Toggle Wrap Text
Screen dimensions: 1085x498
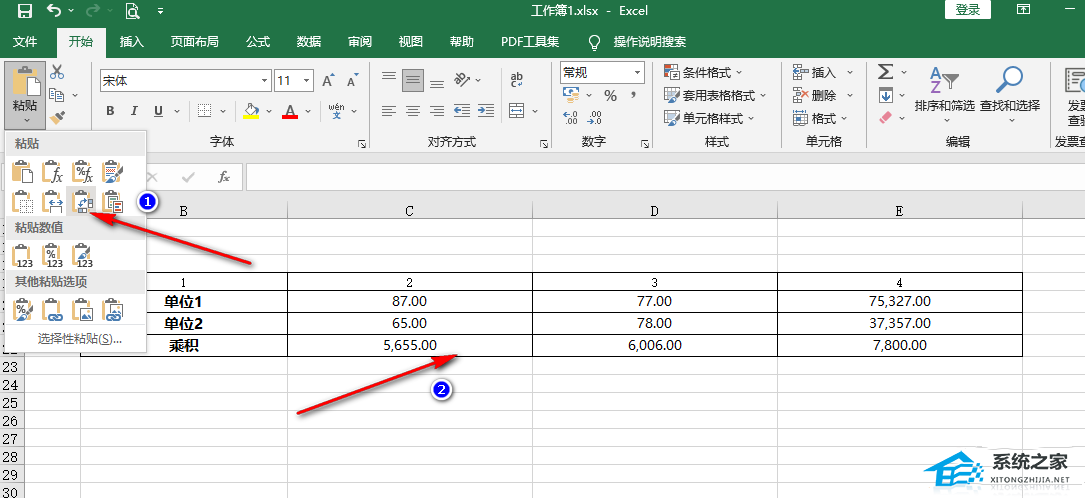[x=517, y=80]
